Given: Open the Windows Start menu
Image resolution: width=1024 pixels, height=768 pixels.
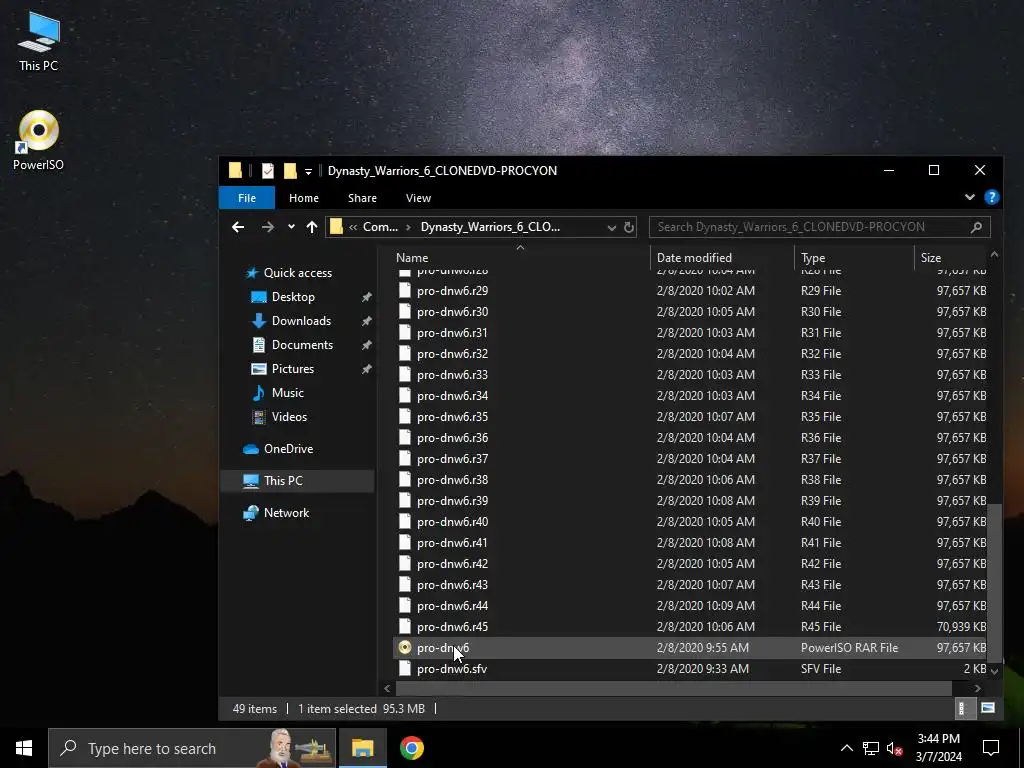Looking at the screenshot, I should (x=24, y=748).
